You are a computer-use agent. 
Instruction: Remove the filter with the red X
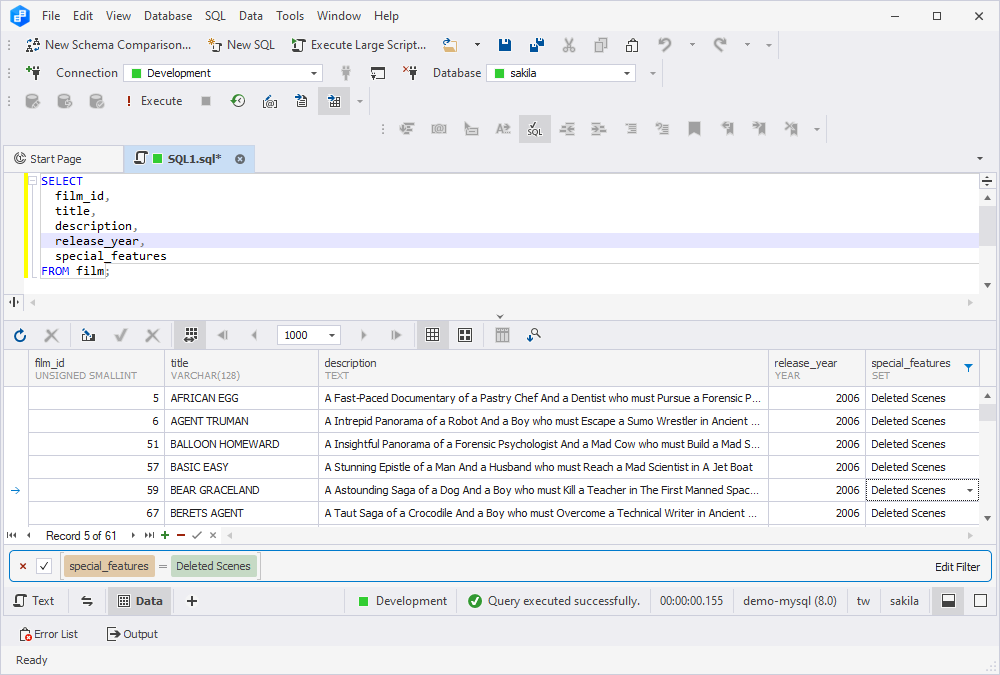pos(23,566)
